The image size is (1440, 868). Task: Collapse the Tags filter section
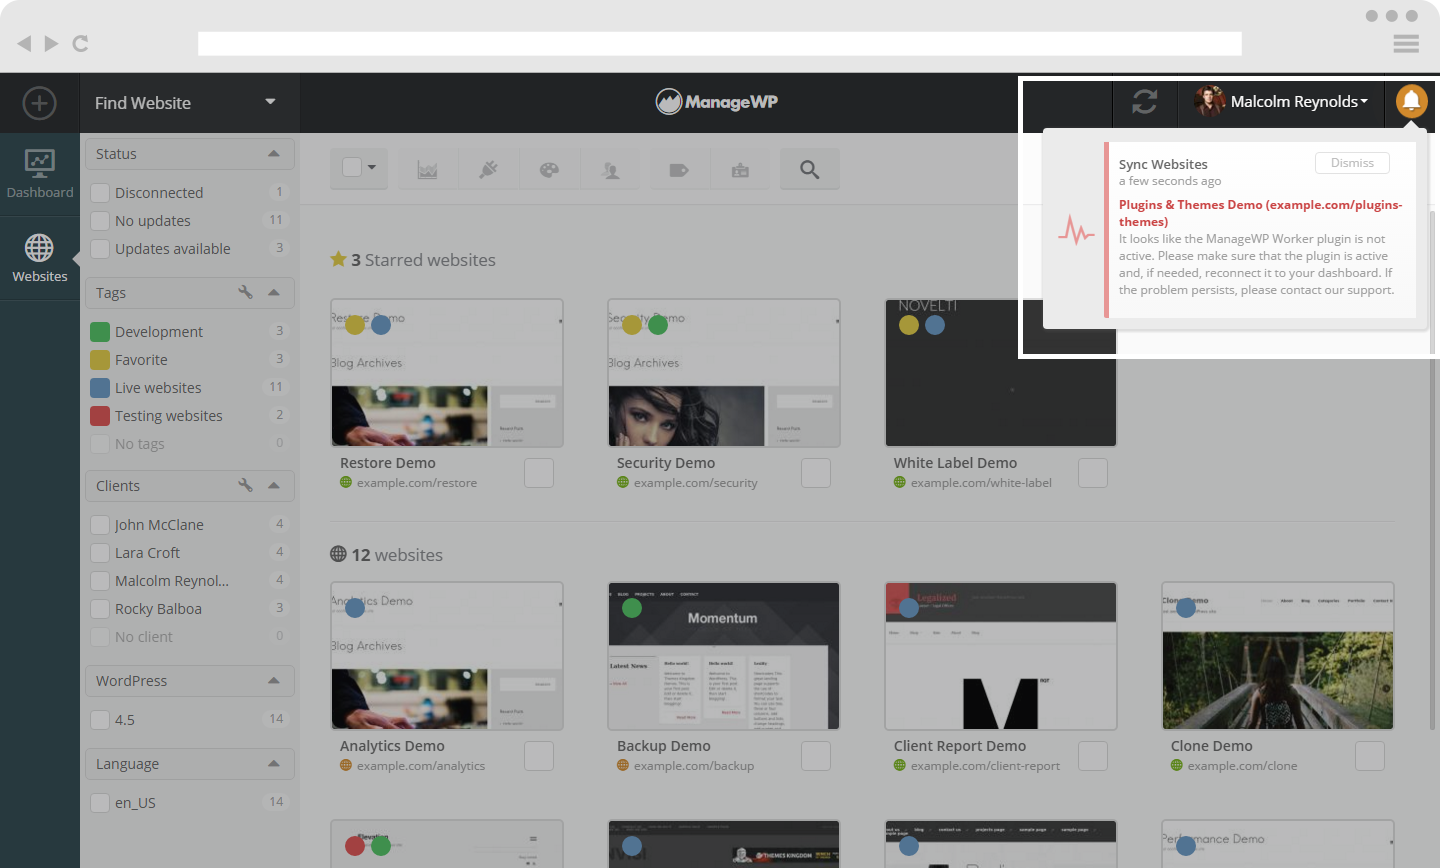(274, 292)
